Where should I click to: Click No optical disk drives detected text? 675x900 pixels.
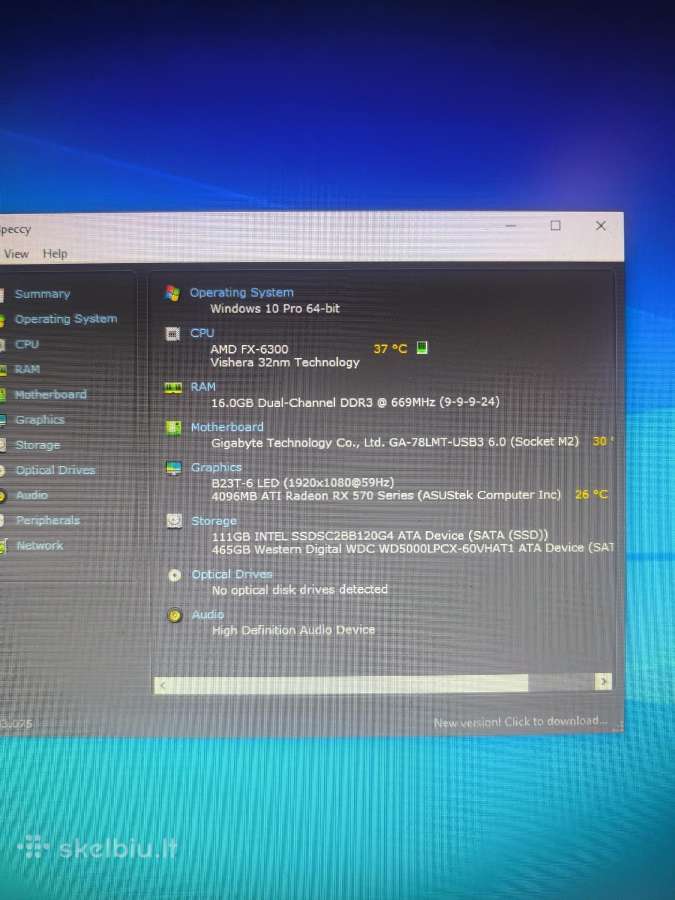300,590
